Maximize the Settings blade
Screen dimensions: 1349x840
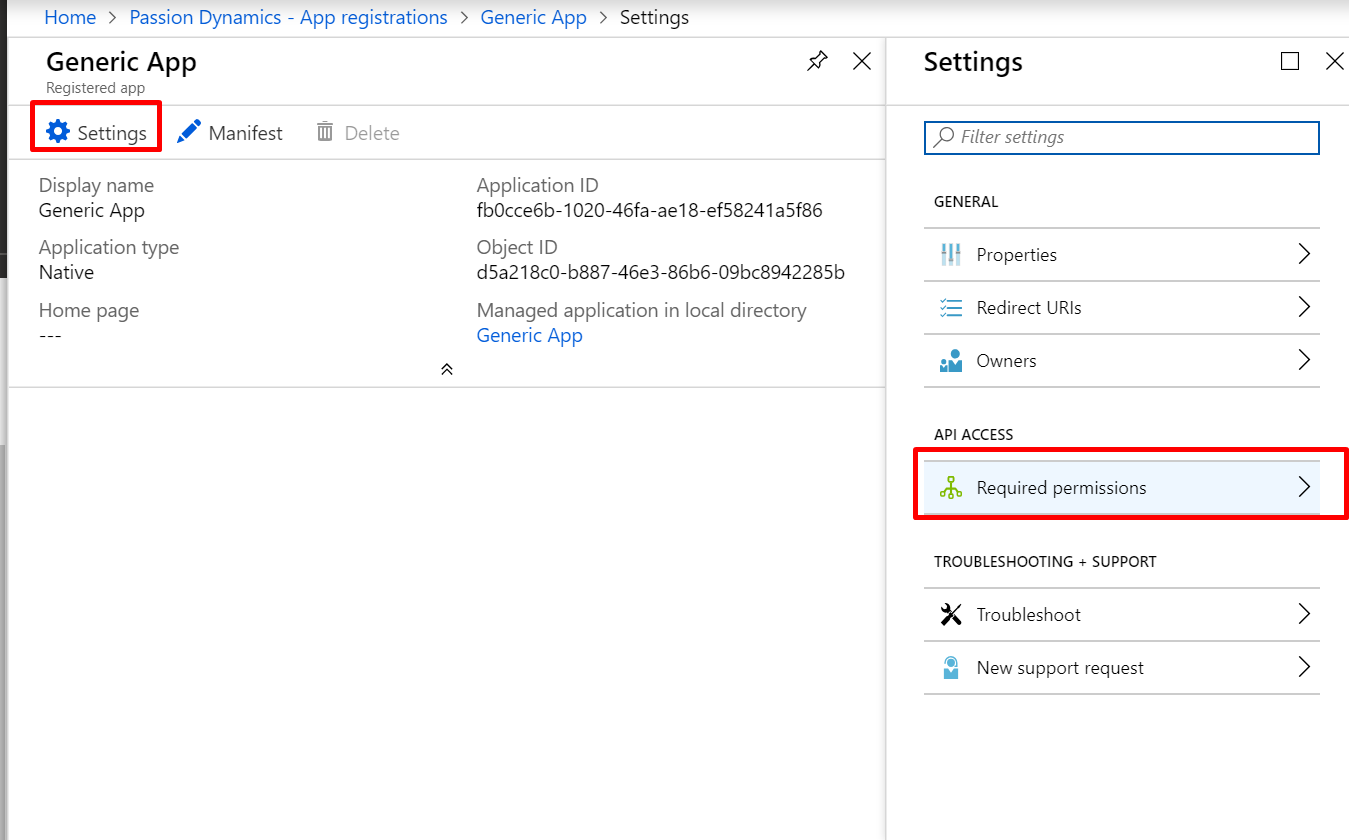(x=1290, y=62)
